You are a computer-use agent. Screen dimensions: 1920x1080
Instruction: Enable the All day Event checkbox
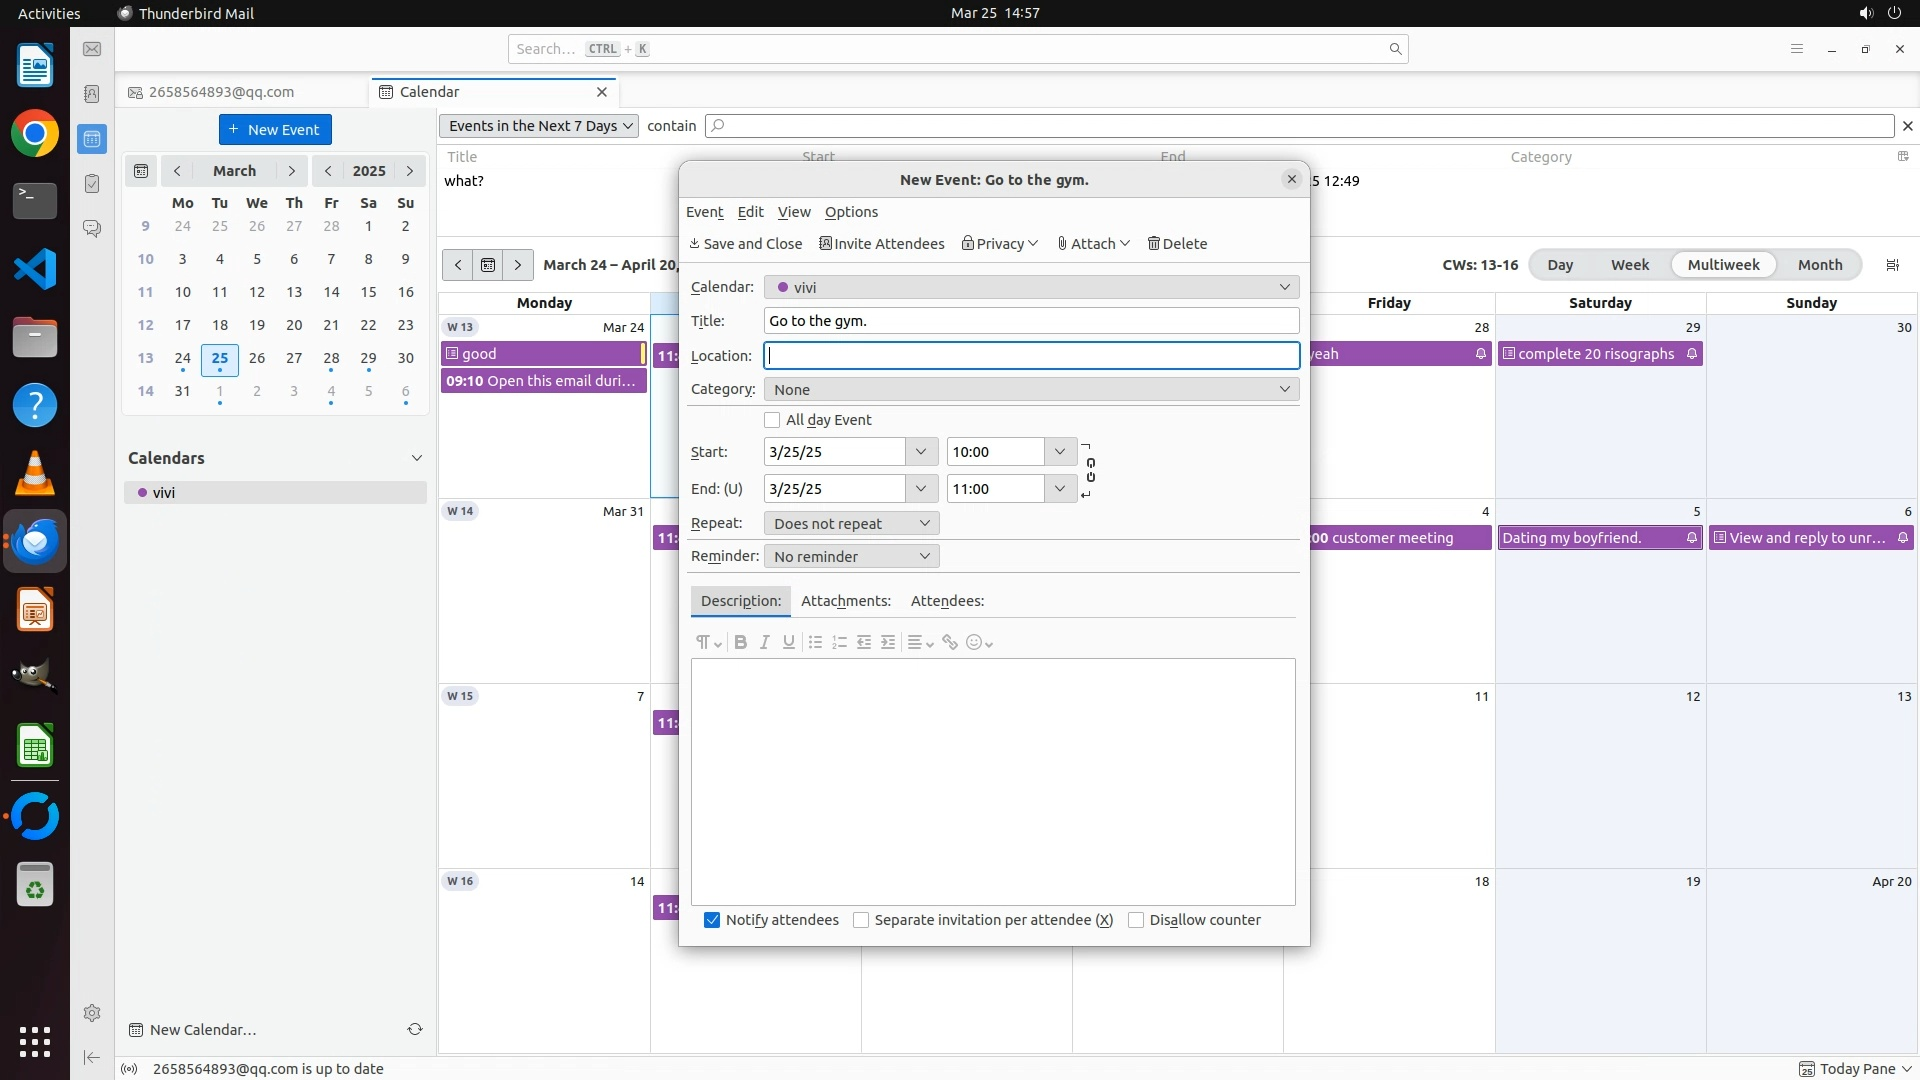pyautogui.click(x=772, y=420)
